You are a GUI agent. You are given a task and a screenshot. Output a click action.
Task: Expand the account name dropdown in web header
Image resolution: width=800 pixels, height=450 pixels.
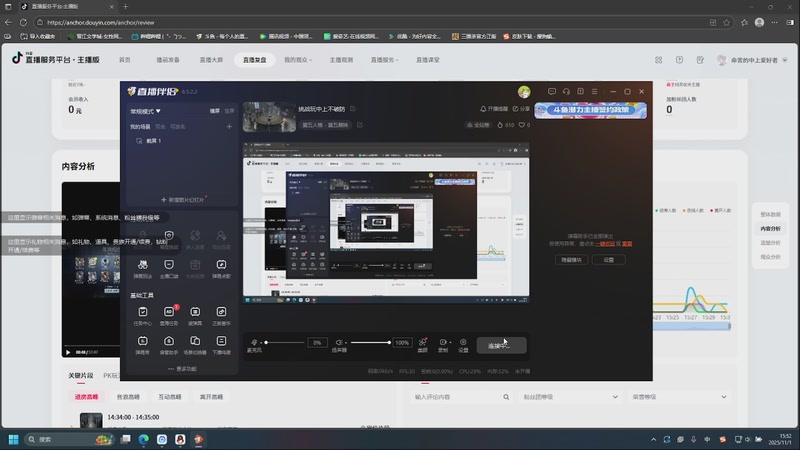coord(785,60)
